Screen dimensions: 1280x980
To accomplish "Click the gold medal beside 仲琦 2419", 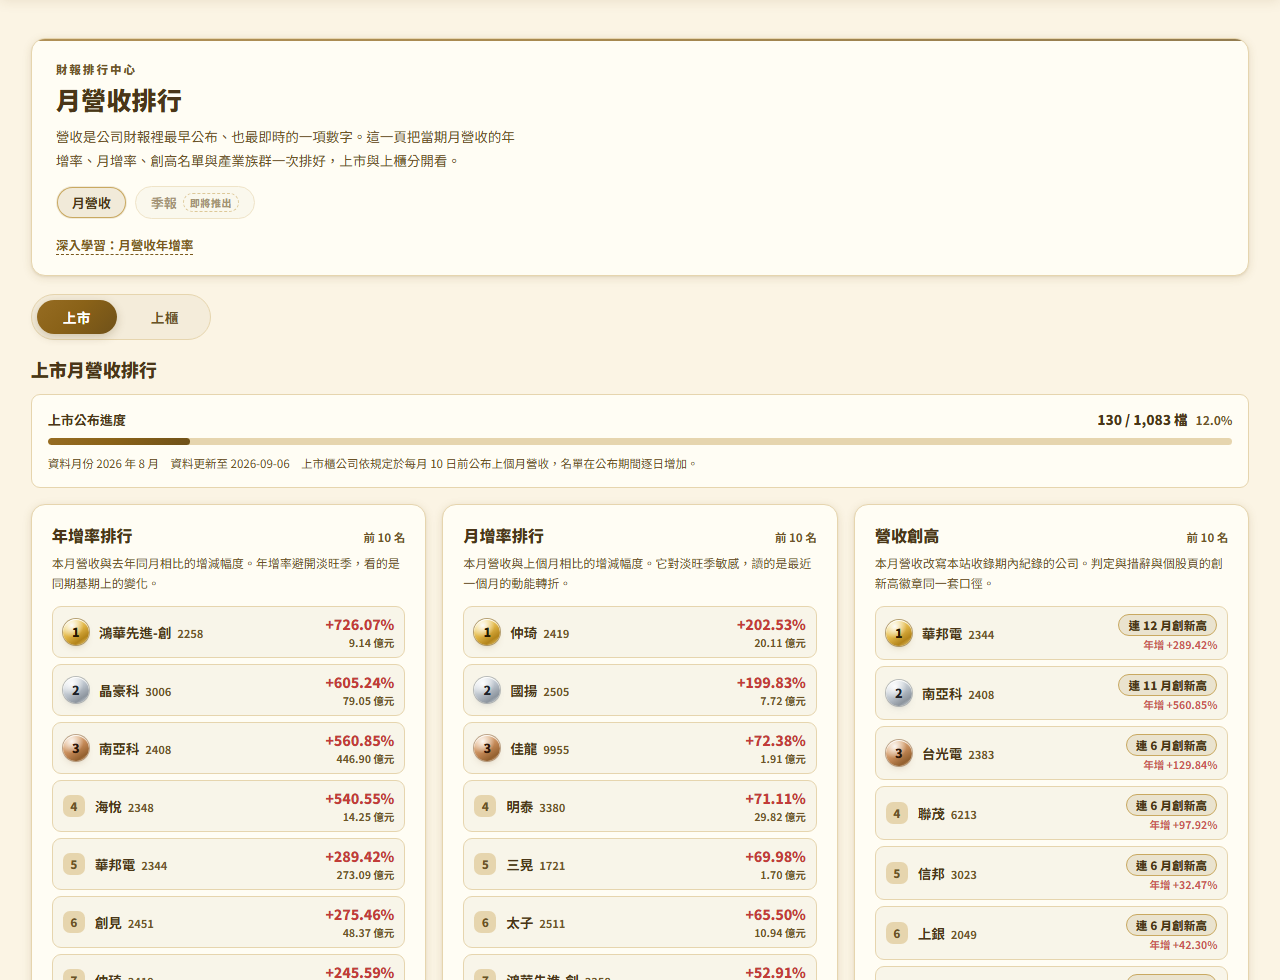I will click(x=487, y=632).
